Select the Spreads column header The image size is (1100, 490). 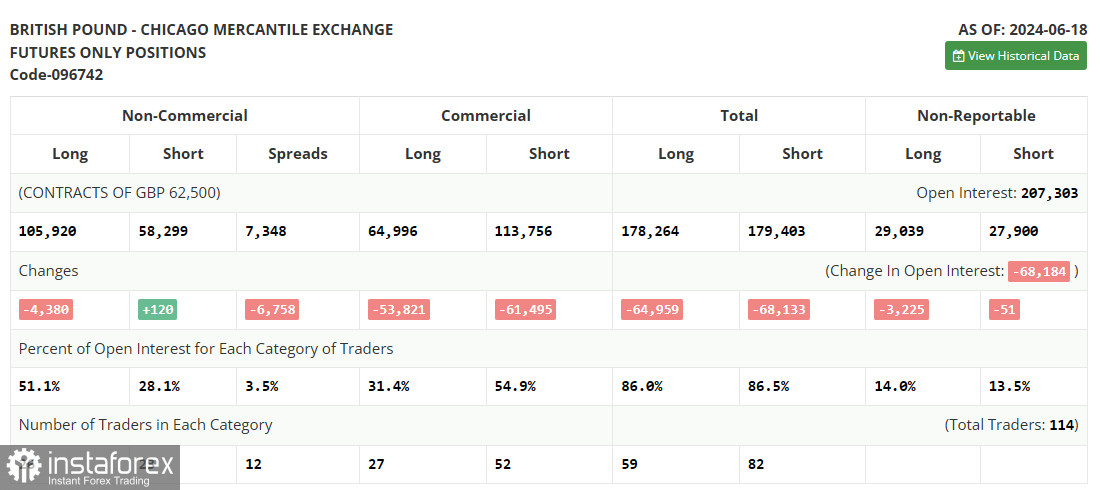(x=298, y=154)
